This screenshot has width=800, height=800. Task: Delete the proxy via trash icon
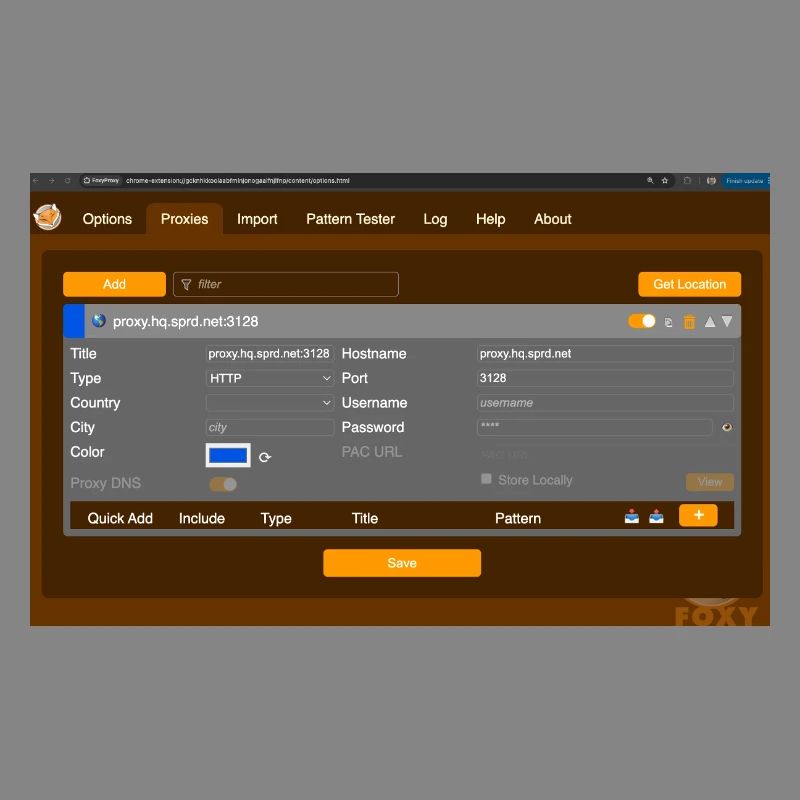click(689, 322)
